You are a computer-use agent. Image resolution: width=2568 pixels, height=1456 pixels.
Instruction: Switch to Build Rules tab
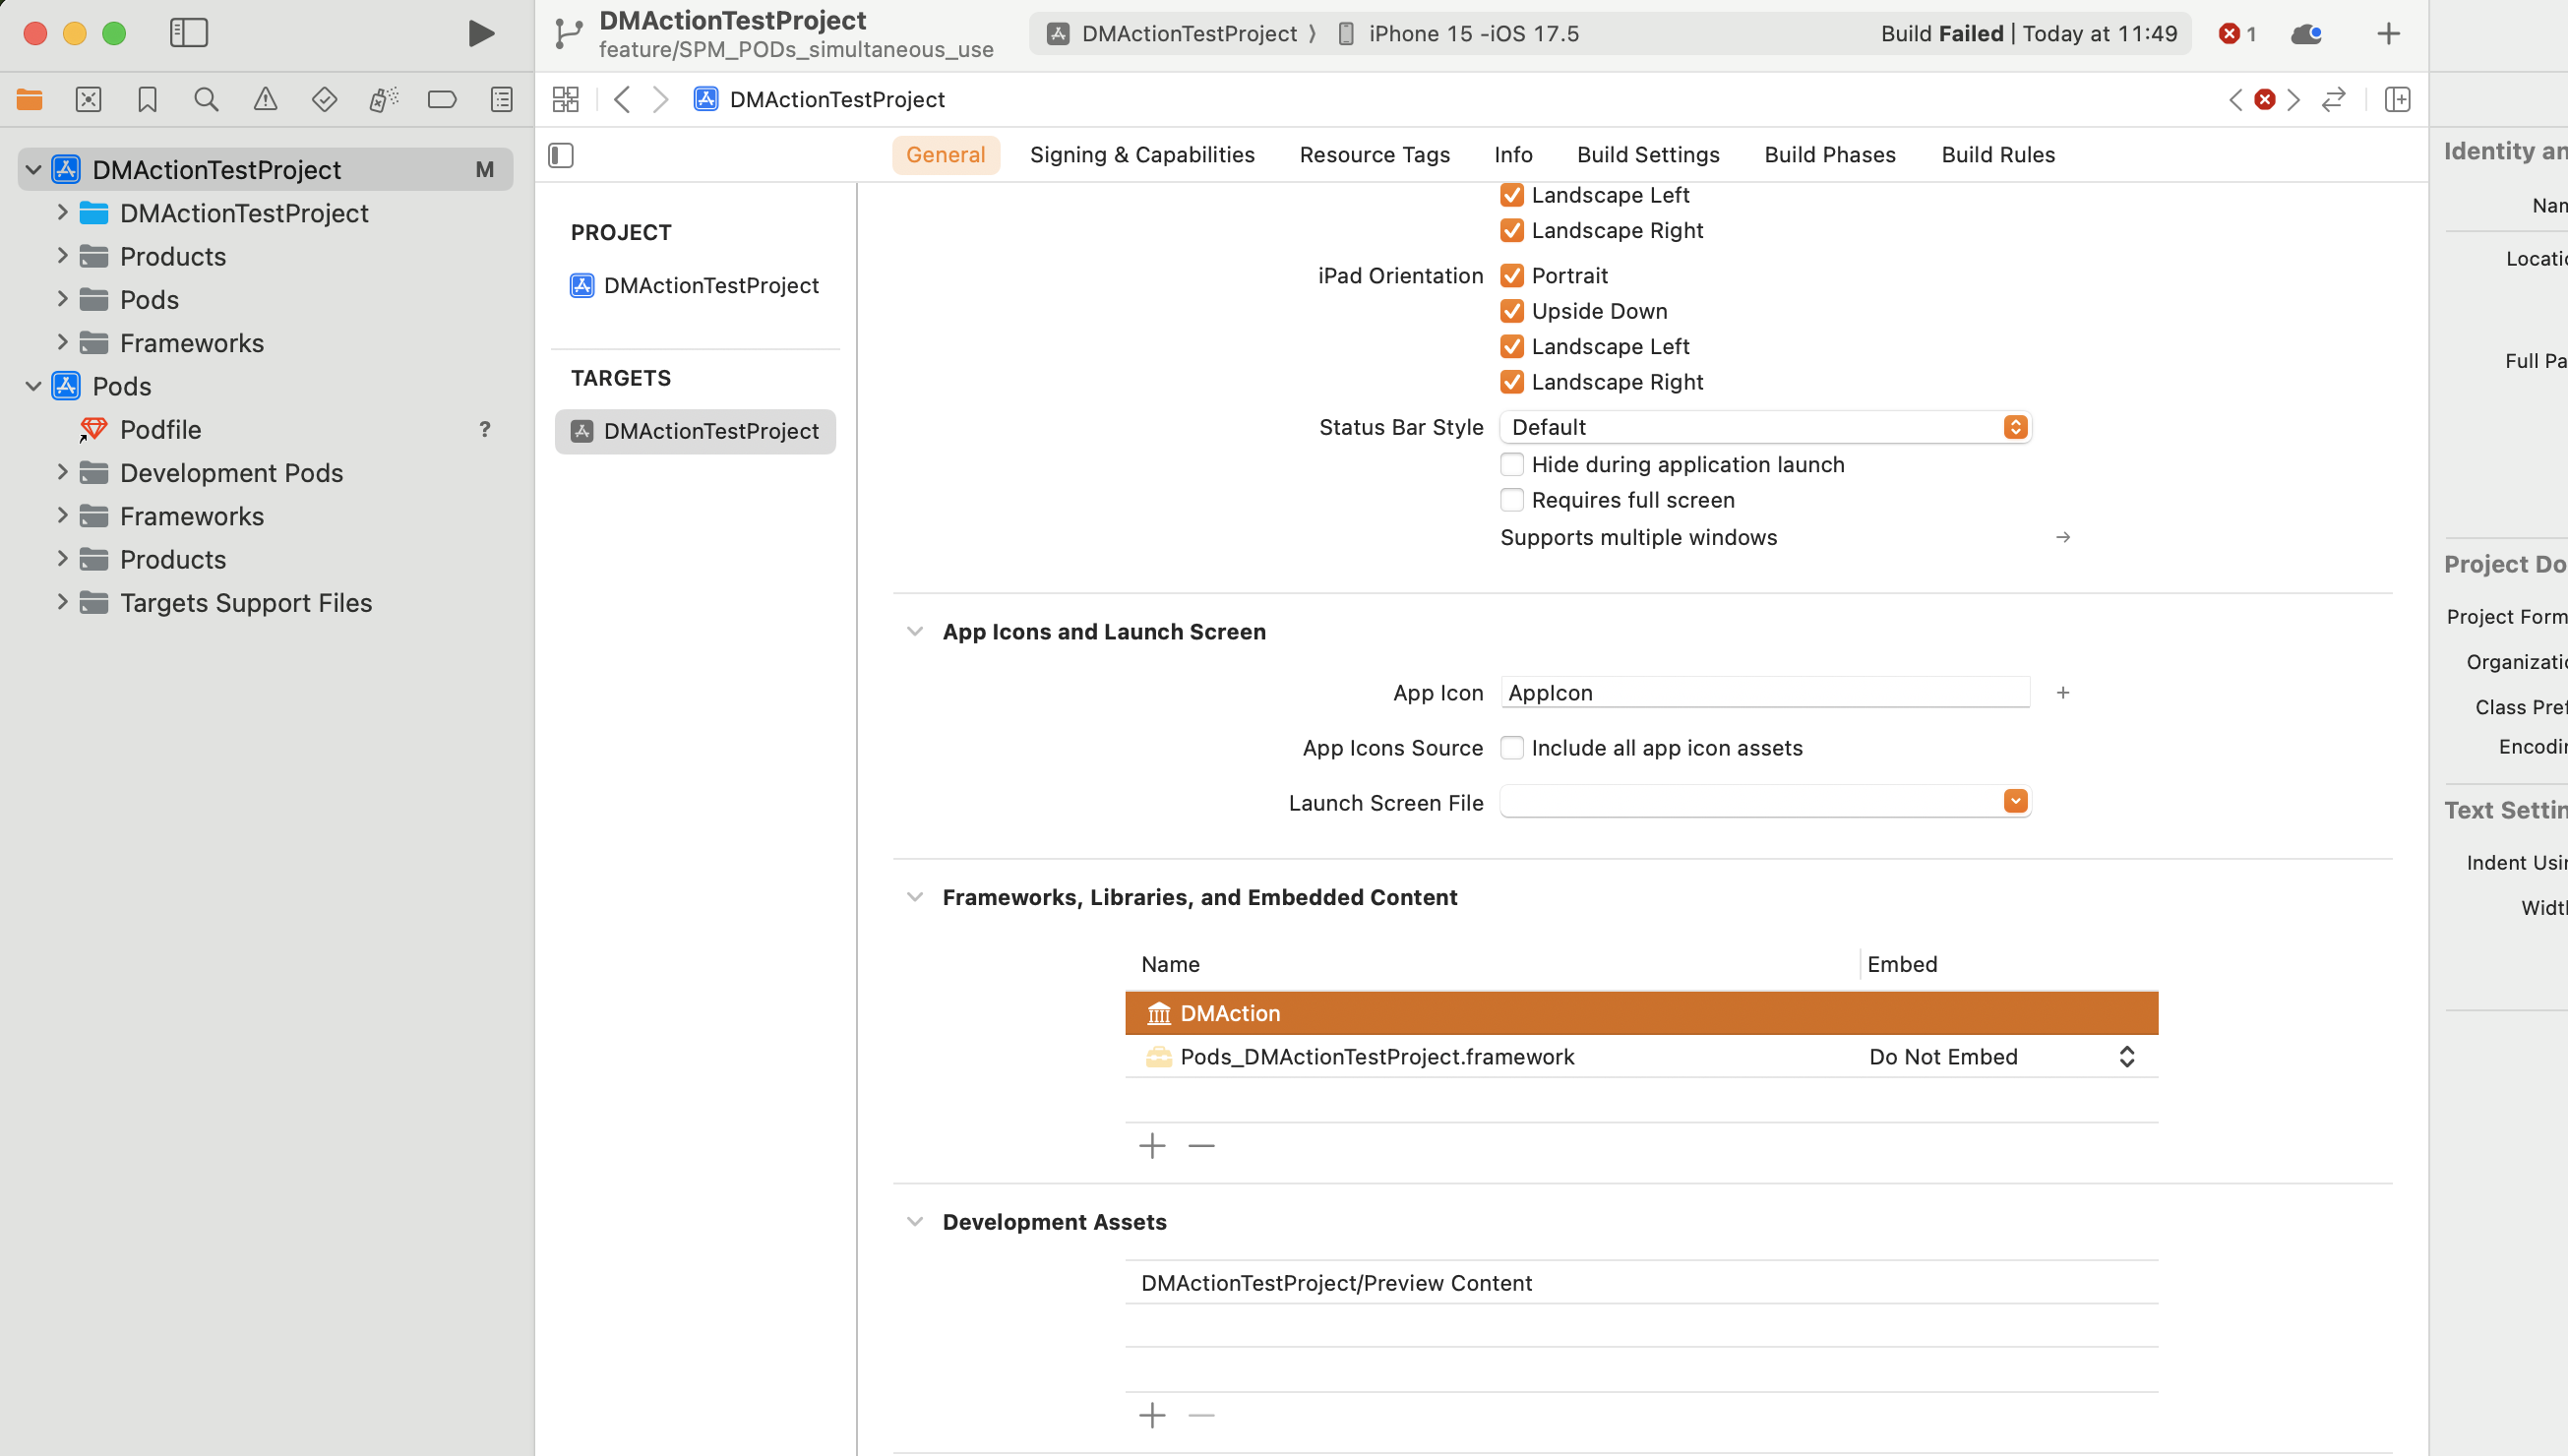1998,155
